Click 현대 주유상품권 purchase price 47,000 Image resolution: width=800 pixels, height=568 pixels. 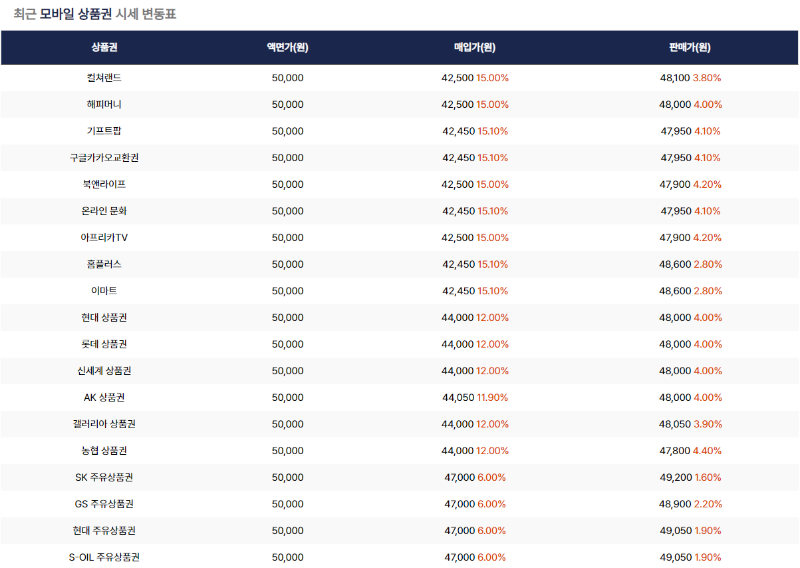[460, 531]
